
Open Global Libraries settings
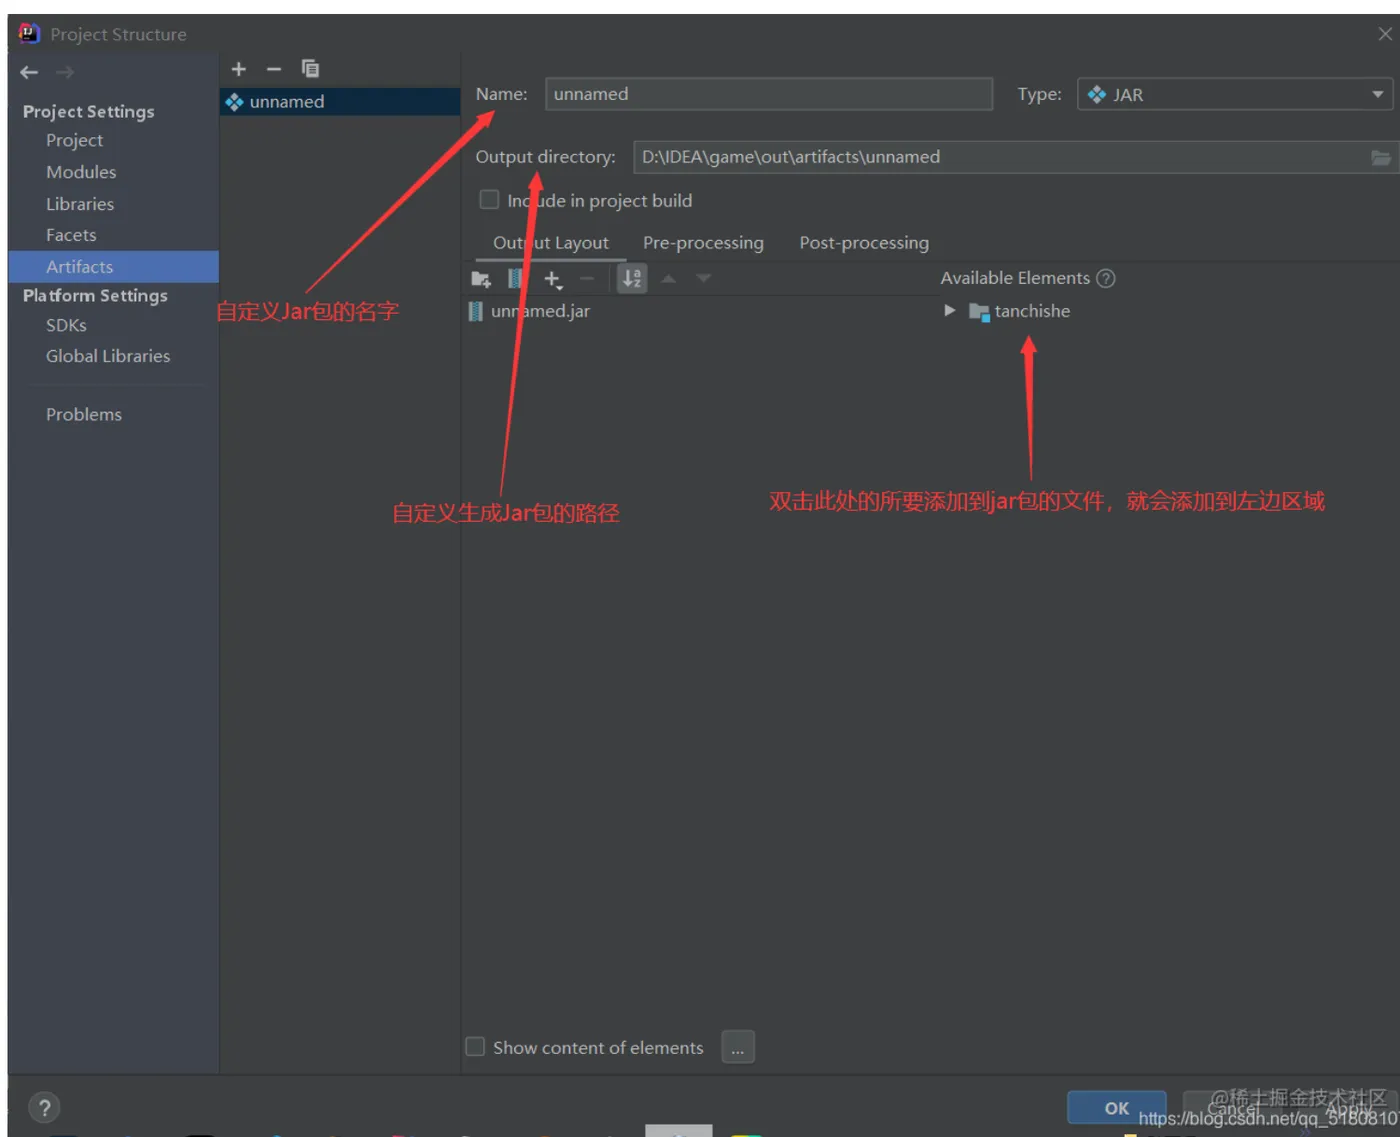[x=108, y=356]
